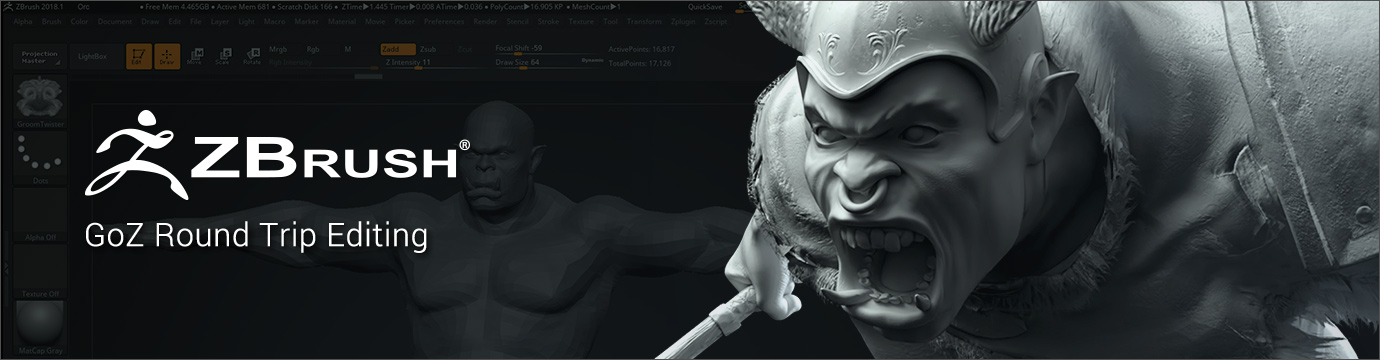
Task: Click the Scratch Disk 166 status text
Action: click(304, 7)
